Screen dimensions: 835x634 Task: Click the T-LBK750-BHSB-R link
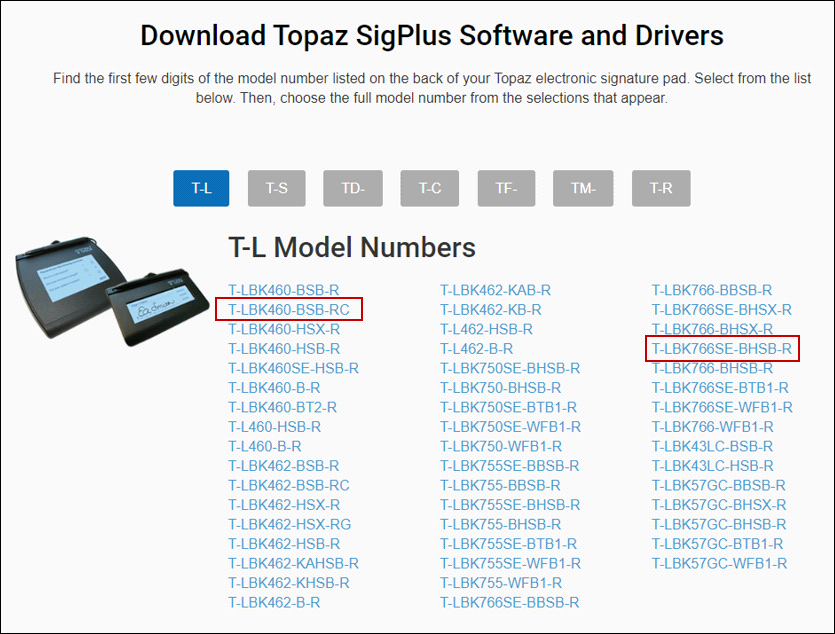tap(501, 388)
